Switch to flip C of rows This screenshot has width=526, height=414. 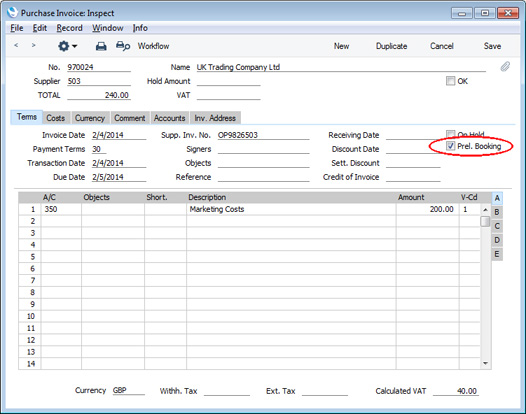[497, 226]
